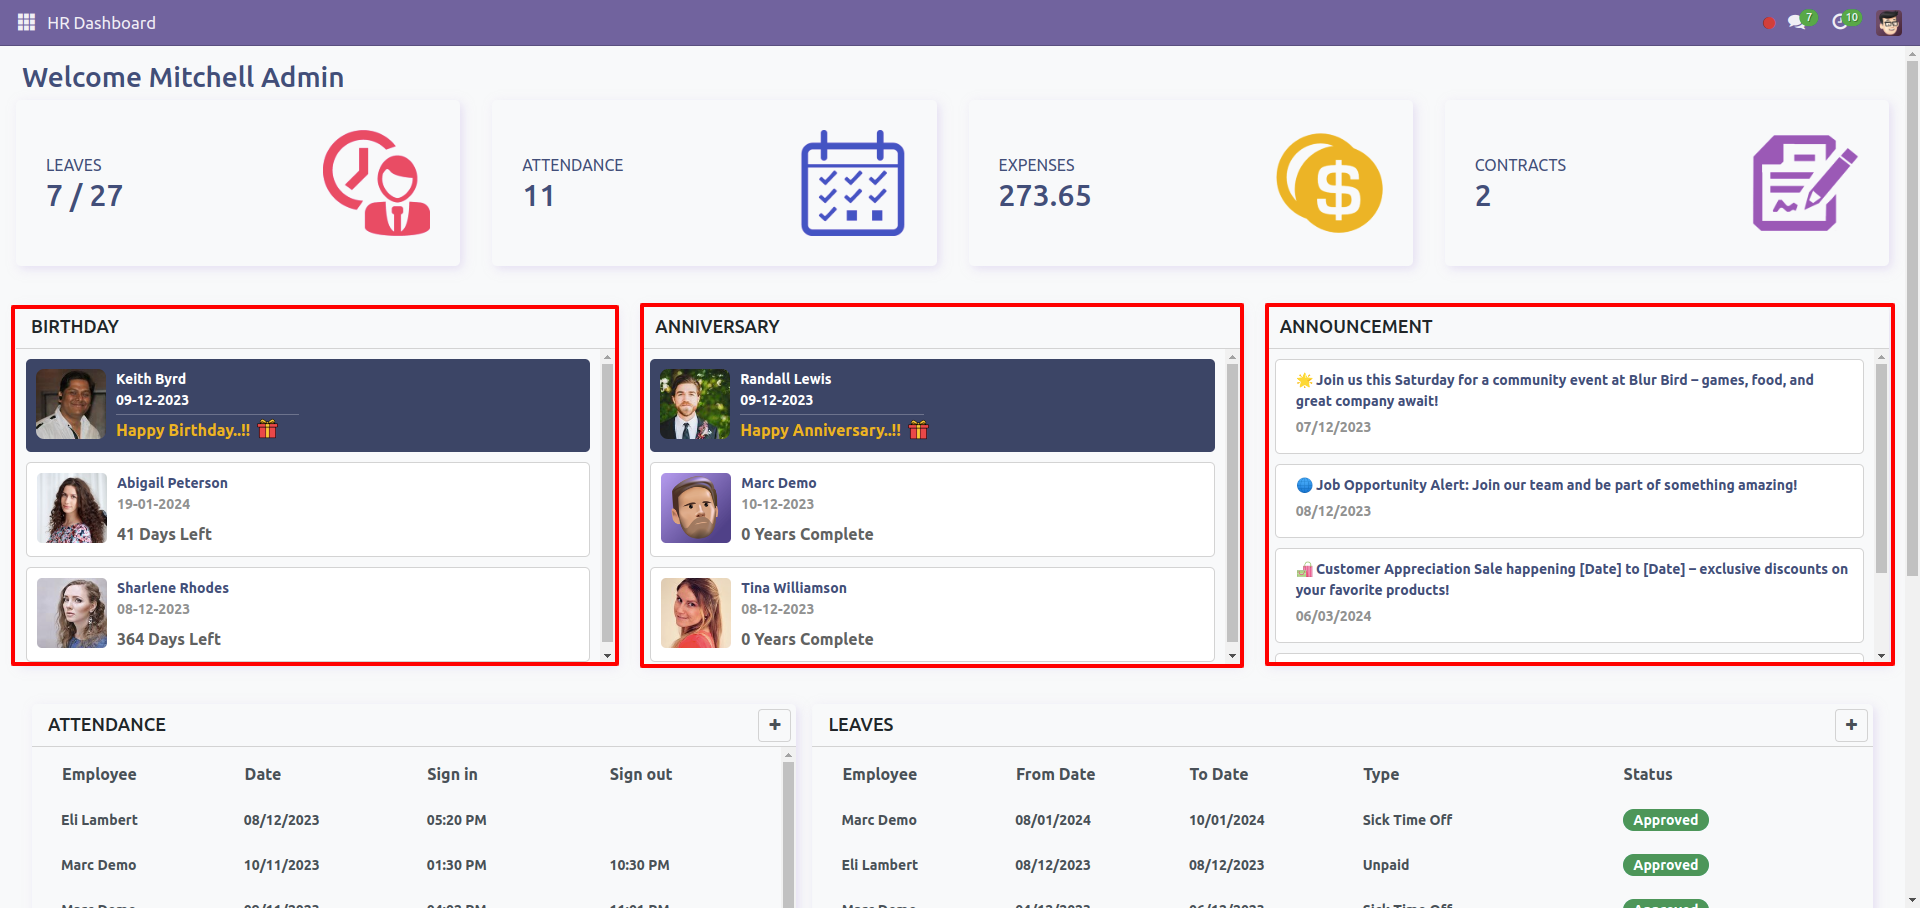This screenshot has height=908, width=1920.
Task: Click the HR Dashboard title
Action: click(101, 22)
